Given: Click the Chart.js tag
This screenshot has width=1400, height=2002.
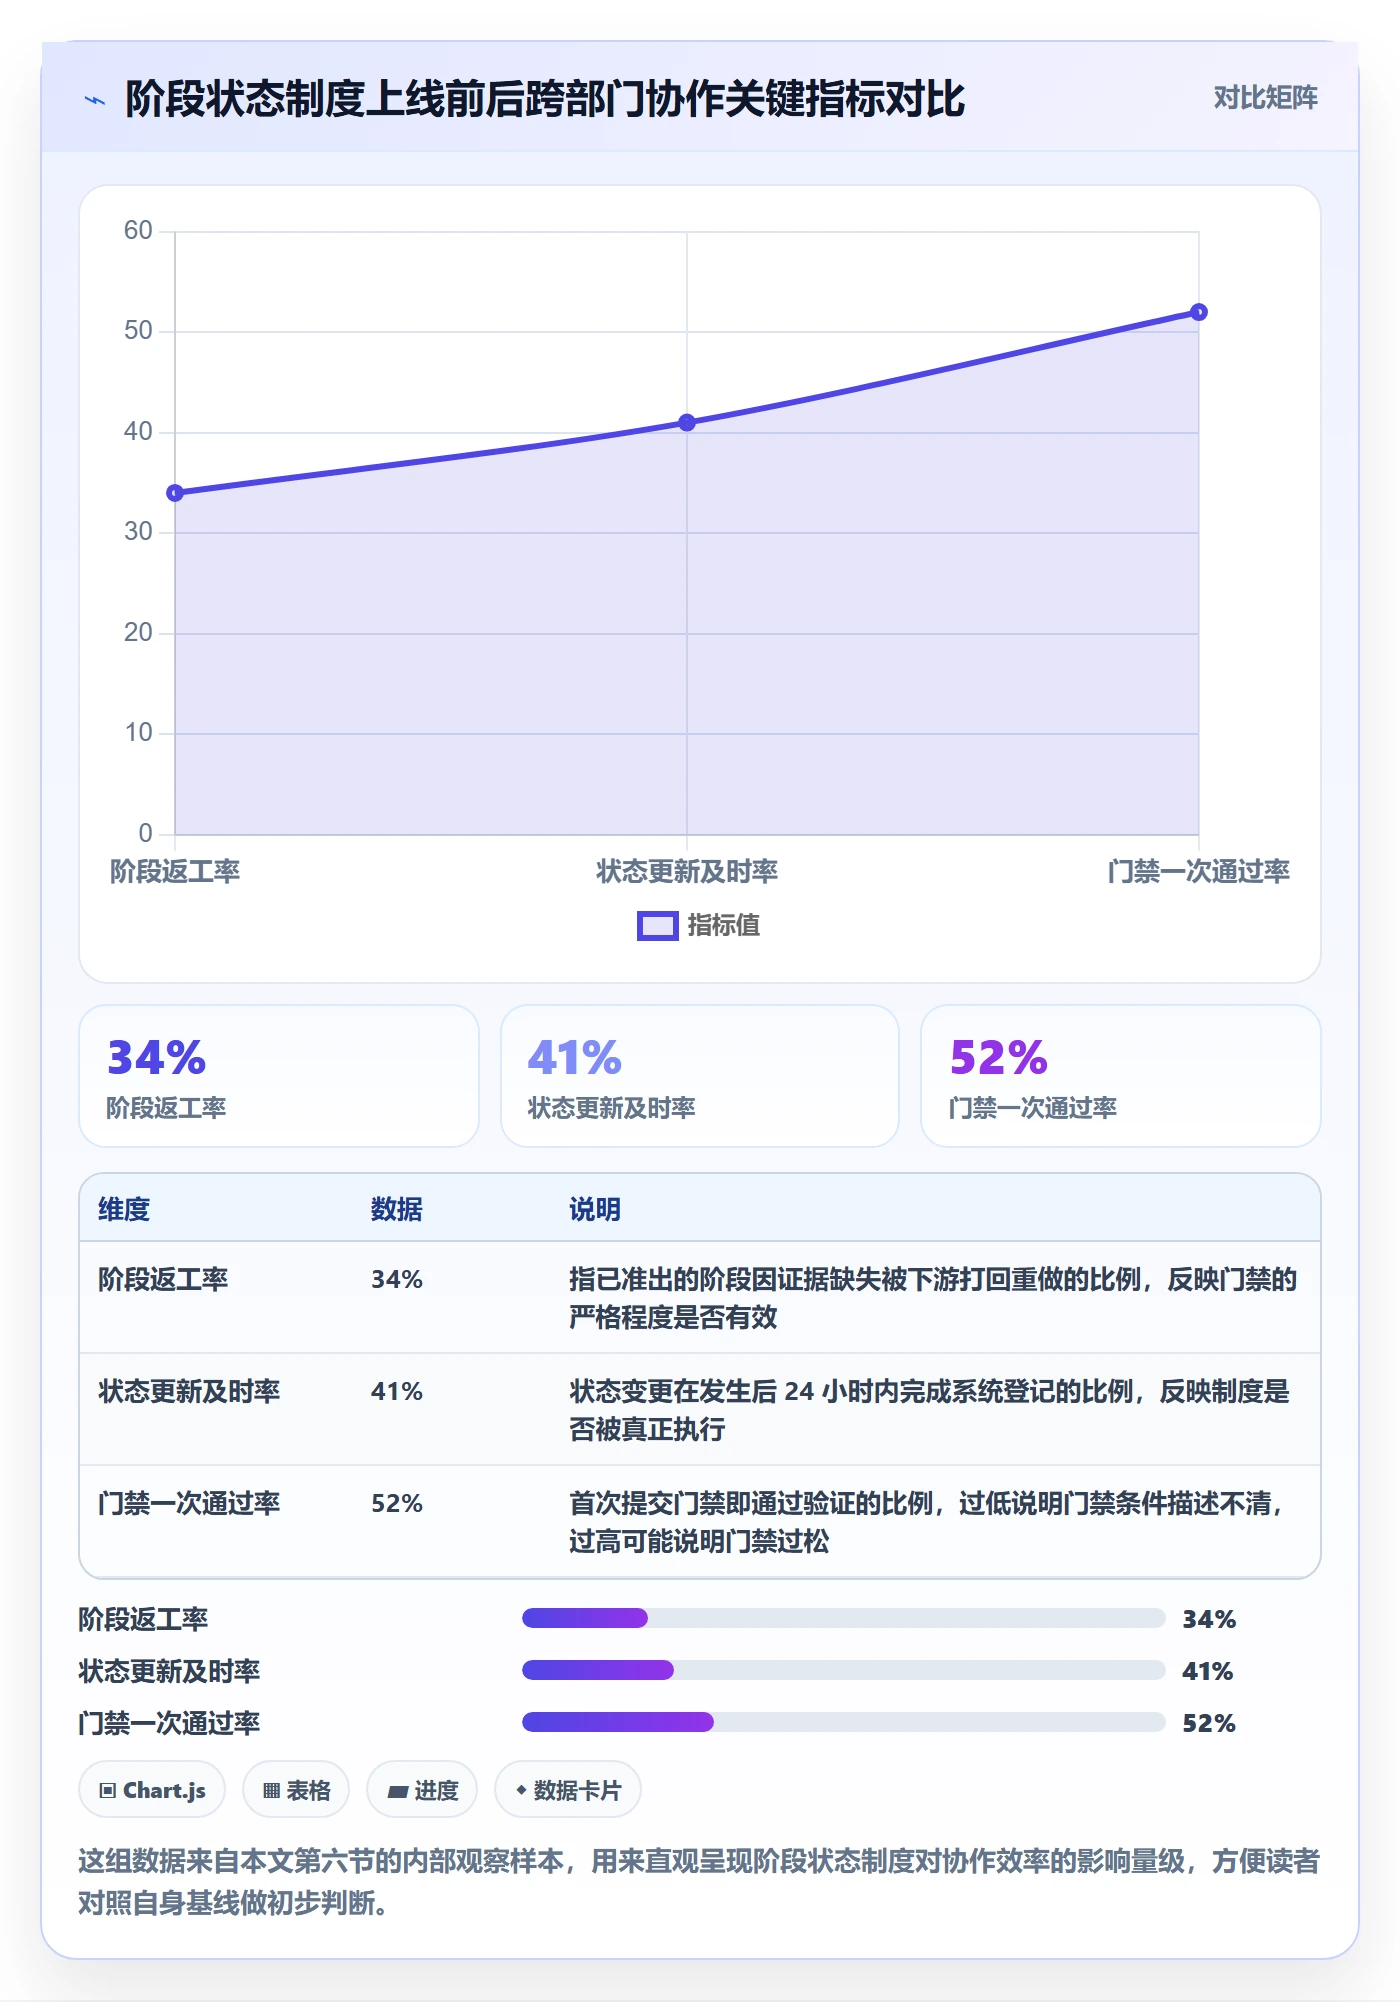Looking at the screenshot, I should (x=152, y=1791).
